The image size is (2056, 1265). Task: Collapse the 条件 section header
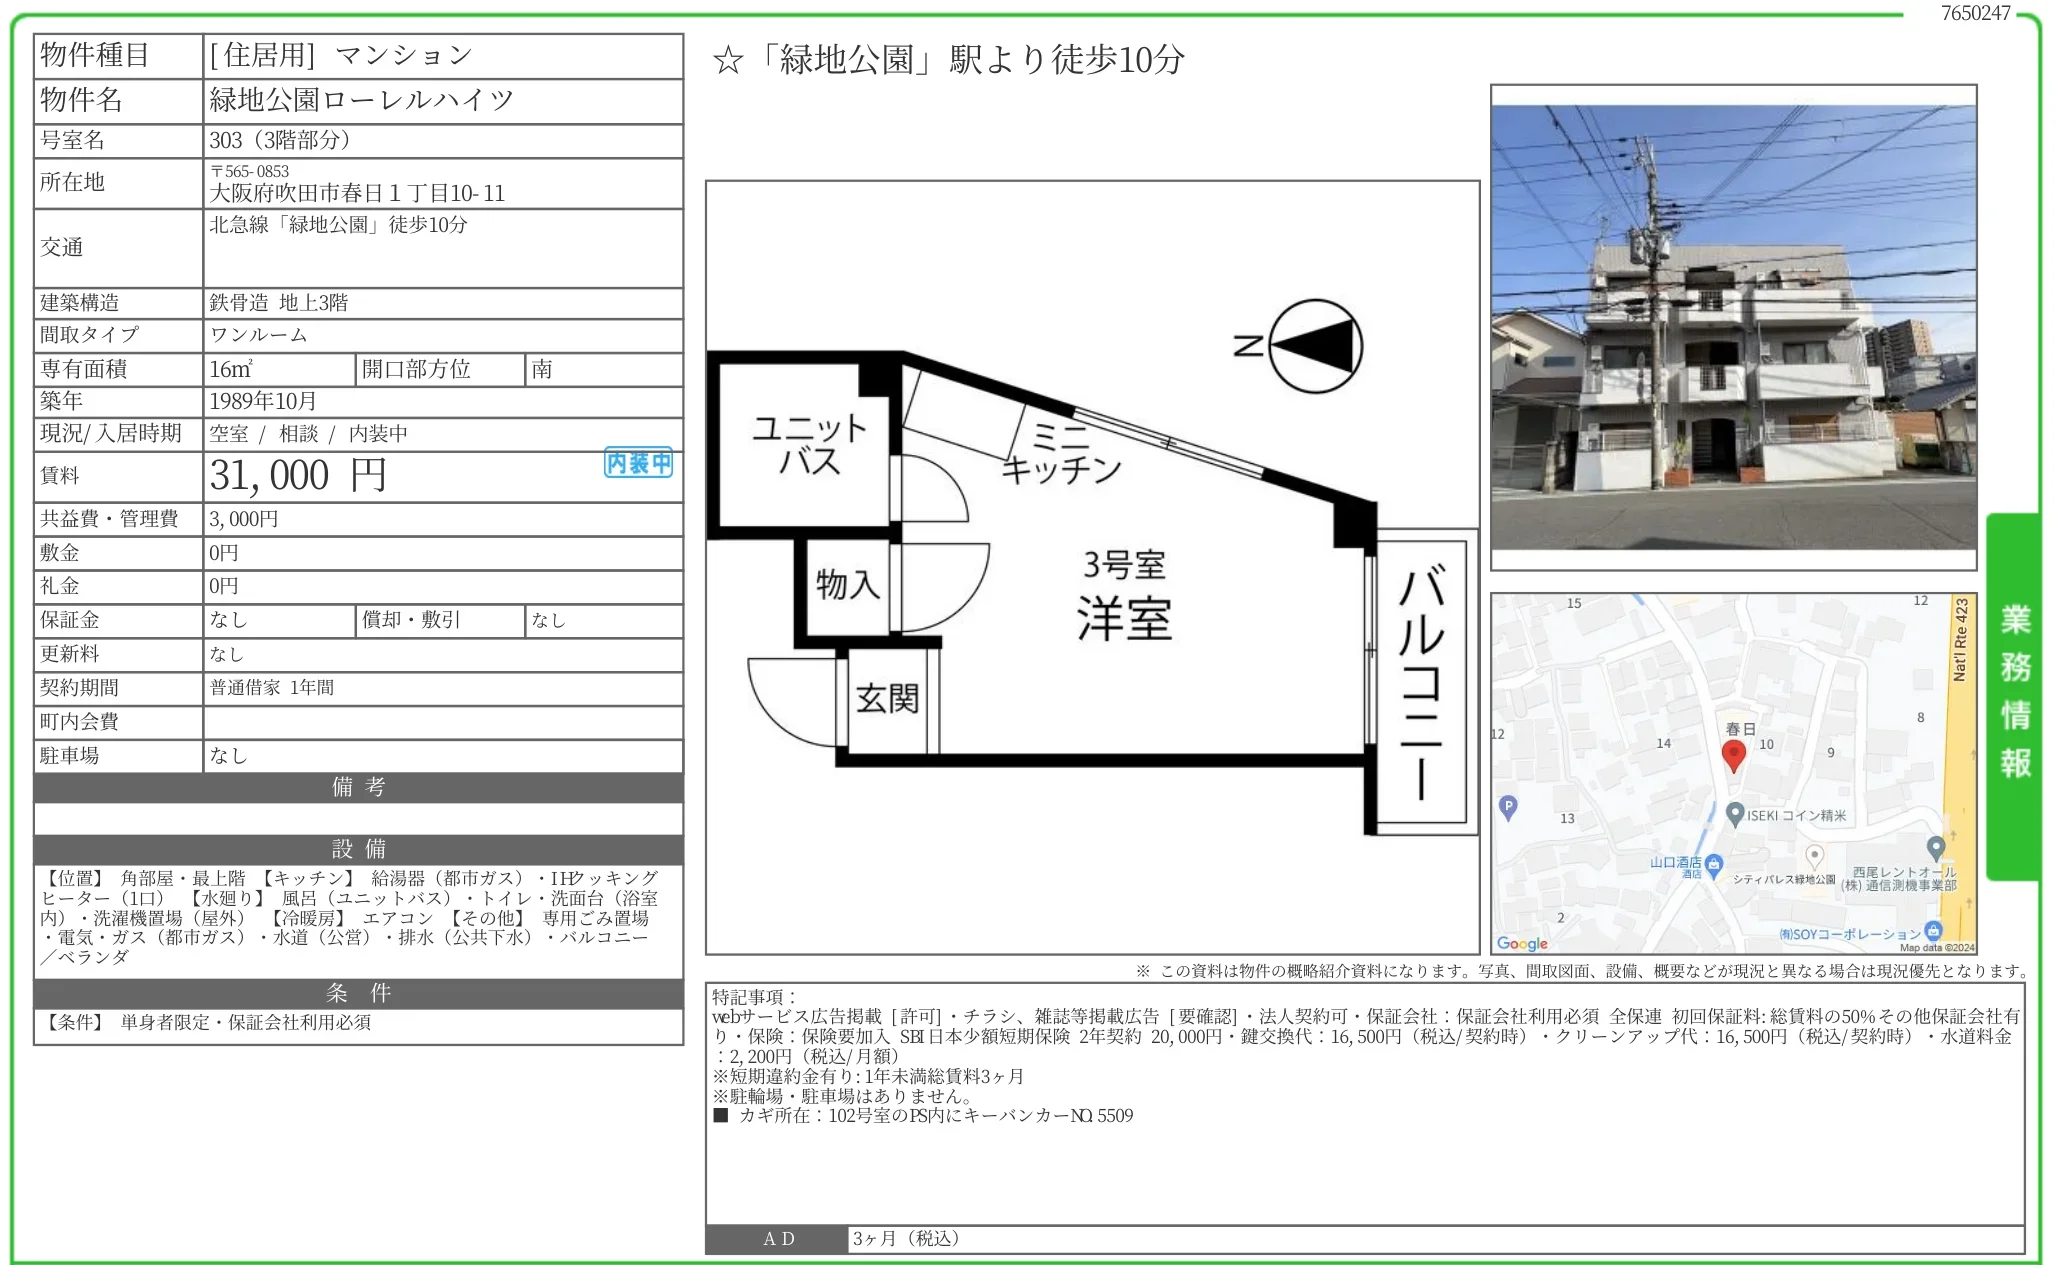355,994
